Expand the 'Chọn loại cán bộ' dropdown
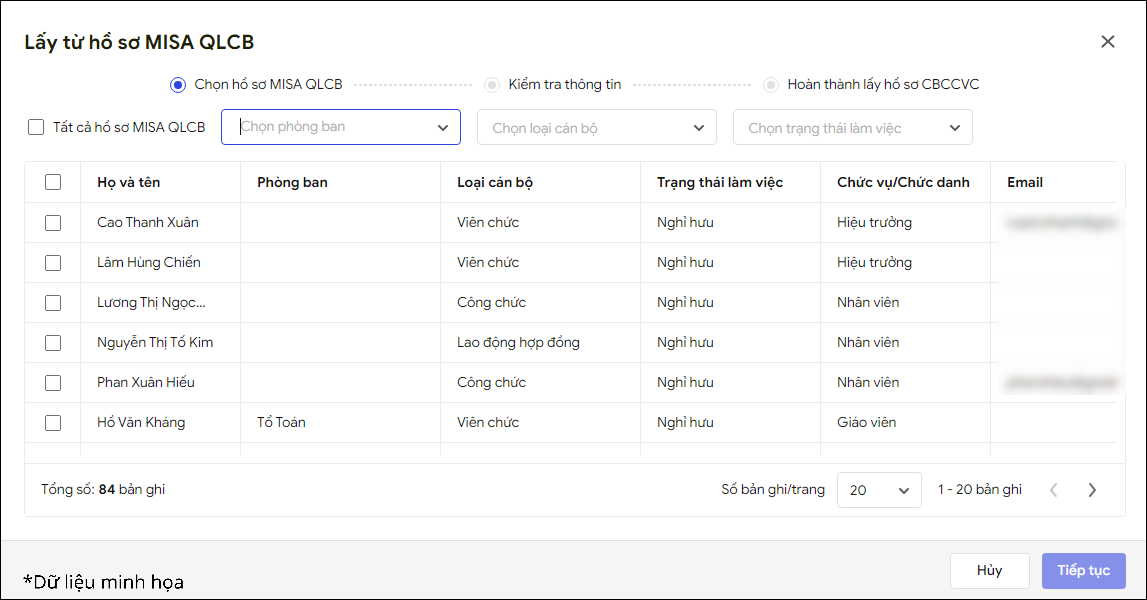 click(x=597, y=128)
